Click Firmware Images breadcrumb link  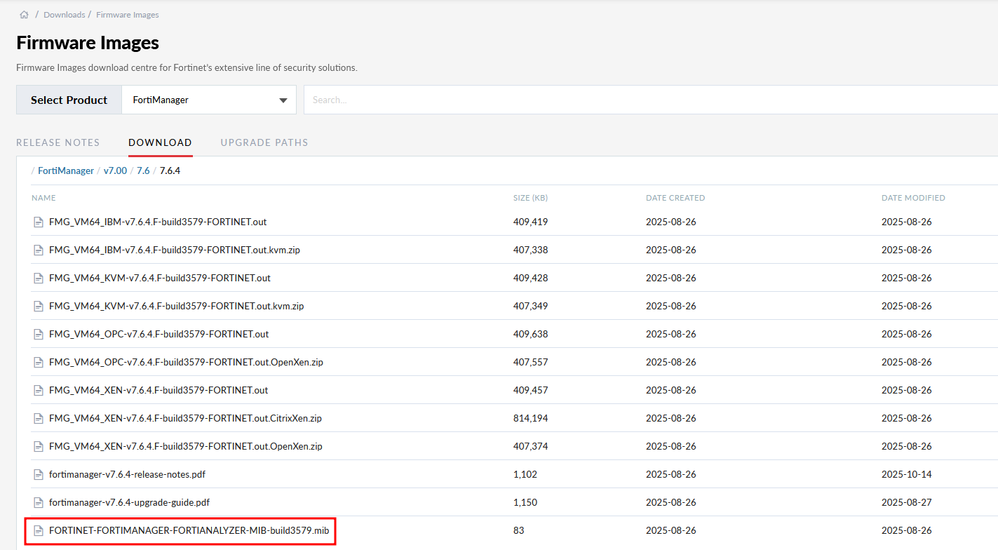(x=127, y=15)
